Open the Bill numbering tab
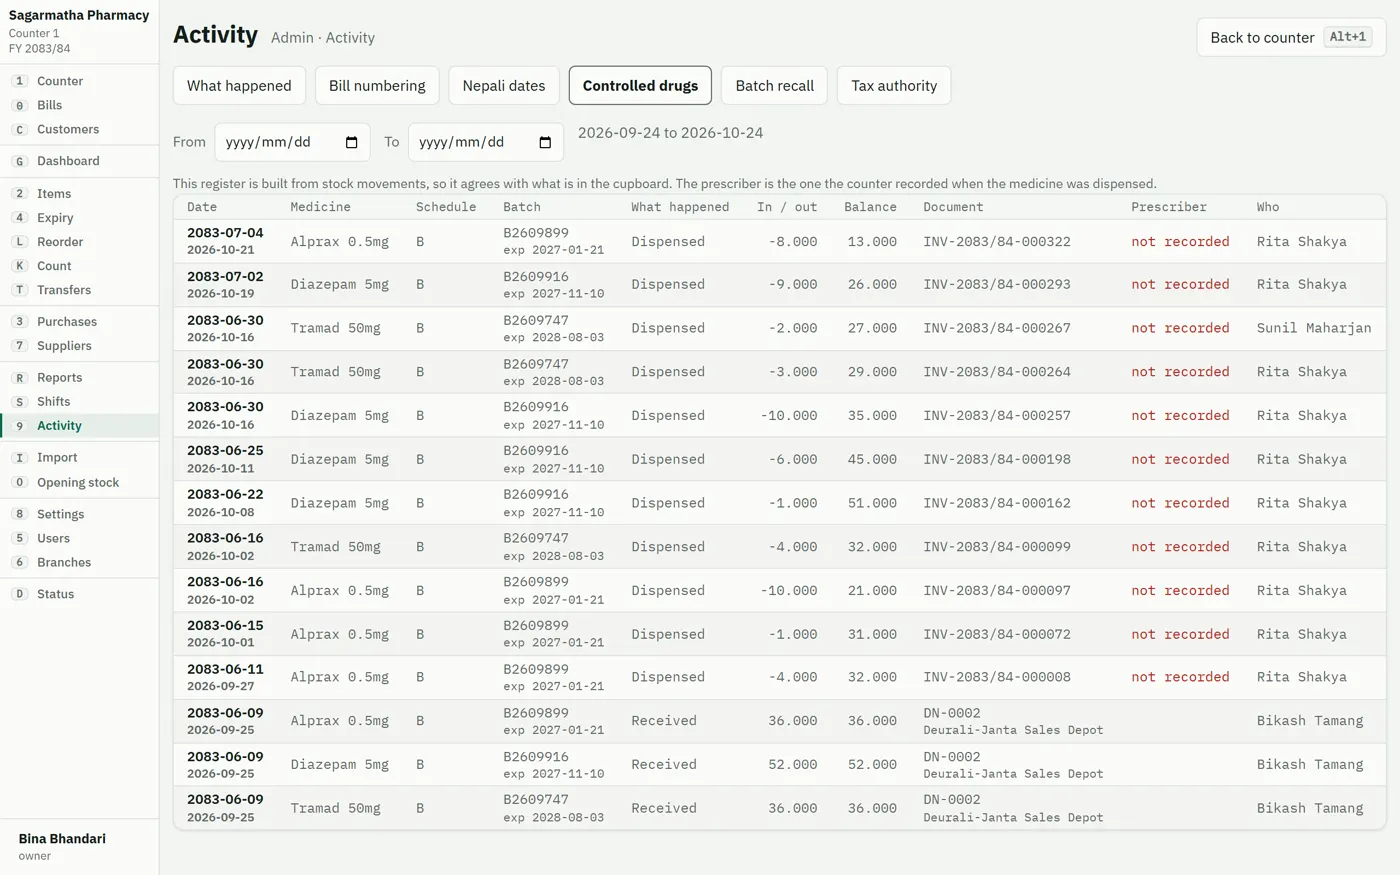Screen dimensions: 1400x875 pyautogui.click(x=377, y=85)
